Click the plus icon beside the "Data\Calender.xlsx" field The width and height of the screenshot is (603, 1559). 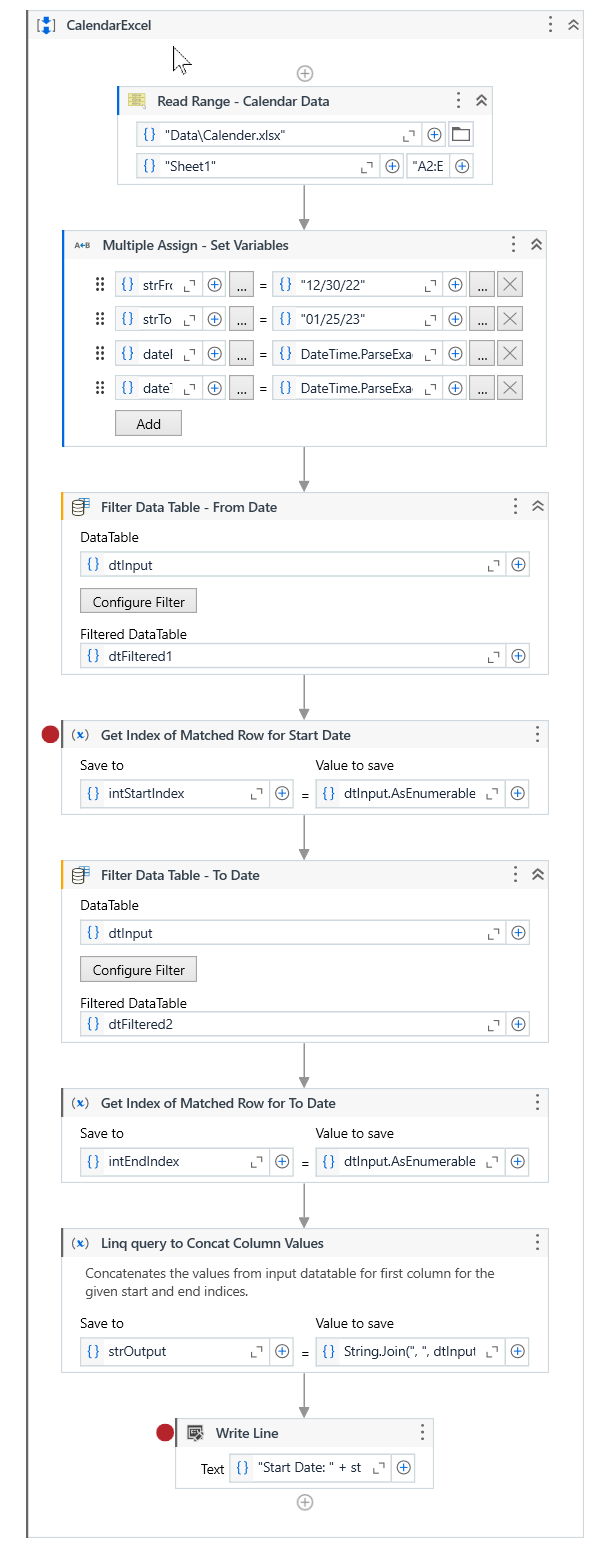click(x=435, y=135)
